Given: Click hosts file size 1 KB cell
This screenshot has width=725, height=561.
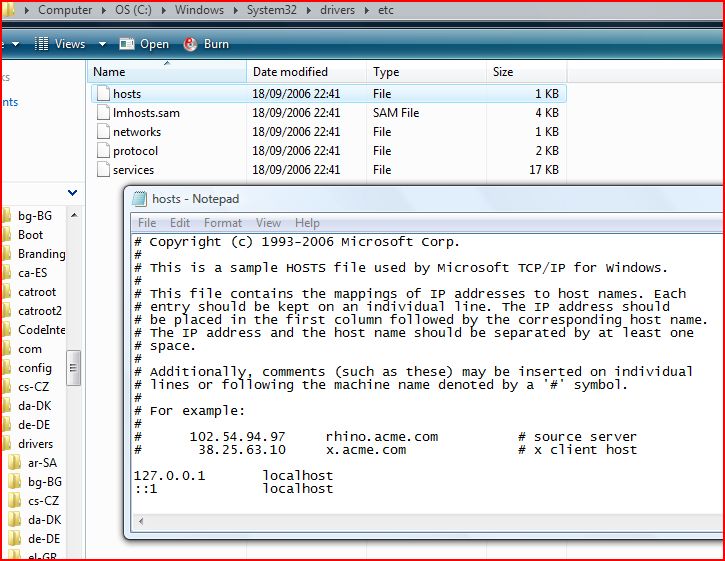Looking at the screenshot, I should point(547,94).
